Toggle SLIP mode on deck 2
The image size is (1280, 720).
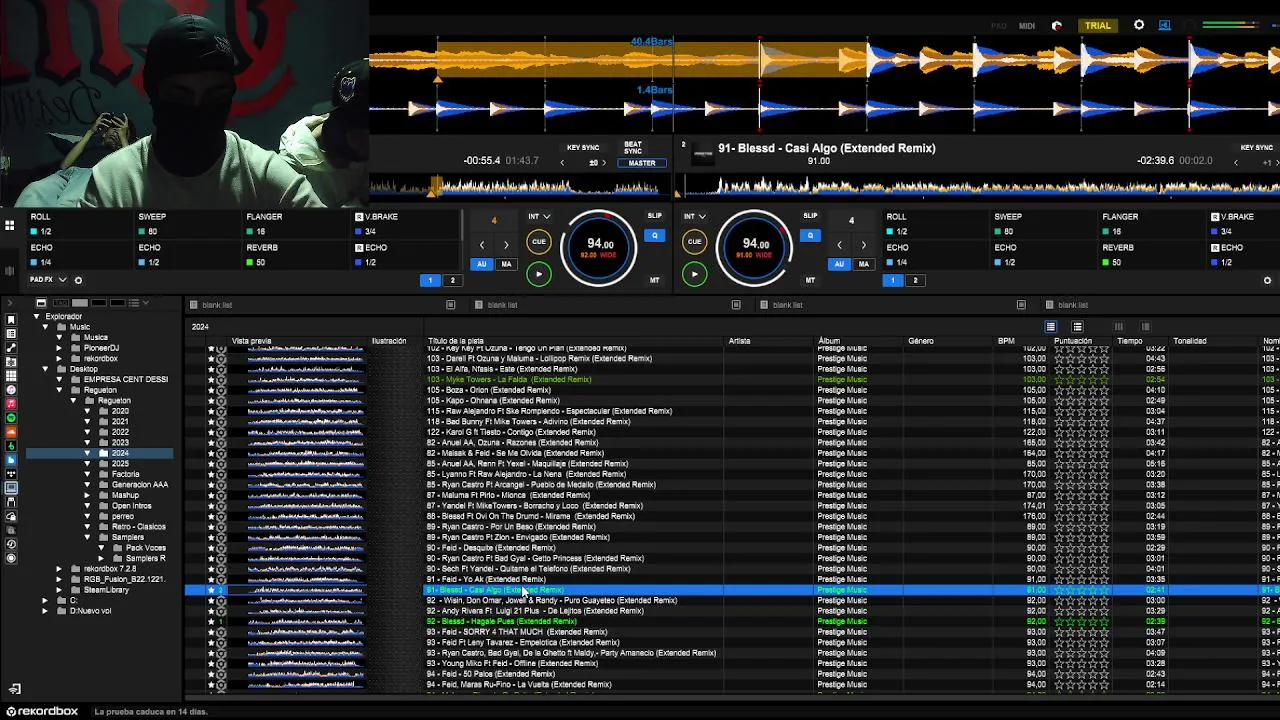[811, 216]
